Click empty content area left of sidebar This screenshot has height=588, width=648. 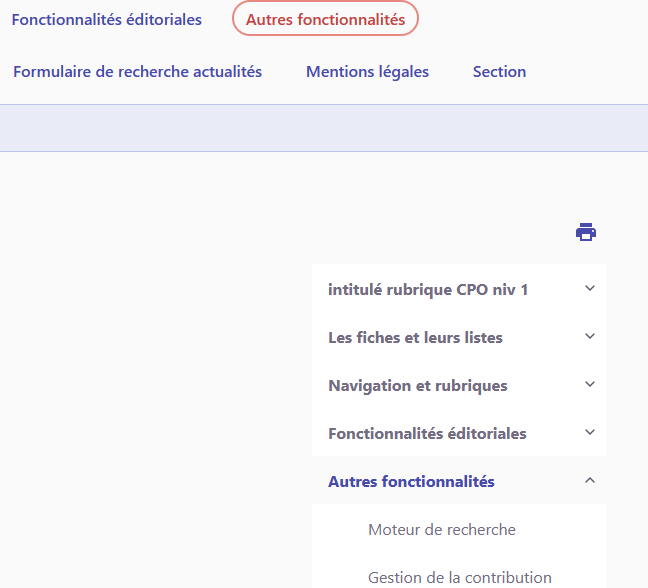point(150,400)
